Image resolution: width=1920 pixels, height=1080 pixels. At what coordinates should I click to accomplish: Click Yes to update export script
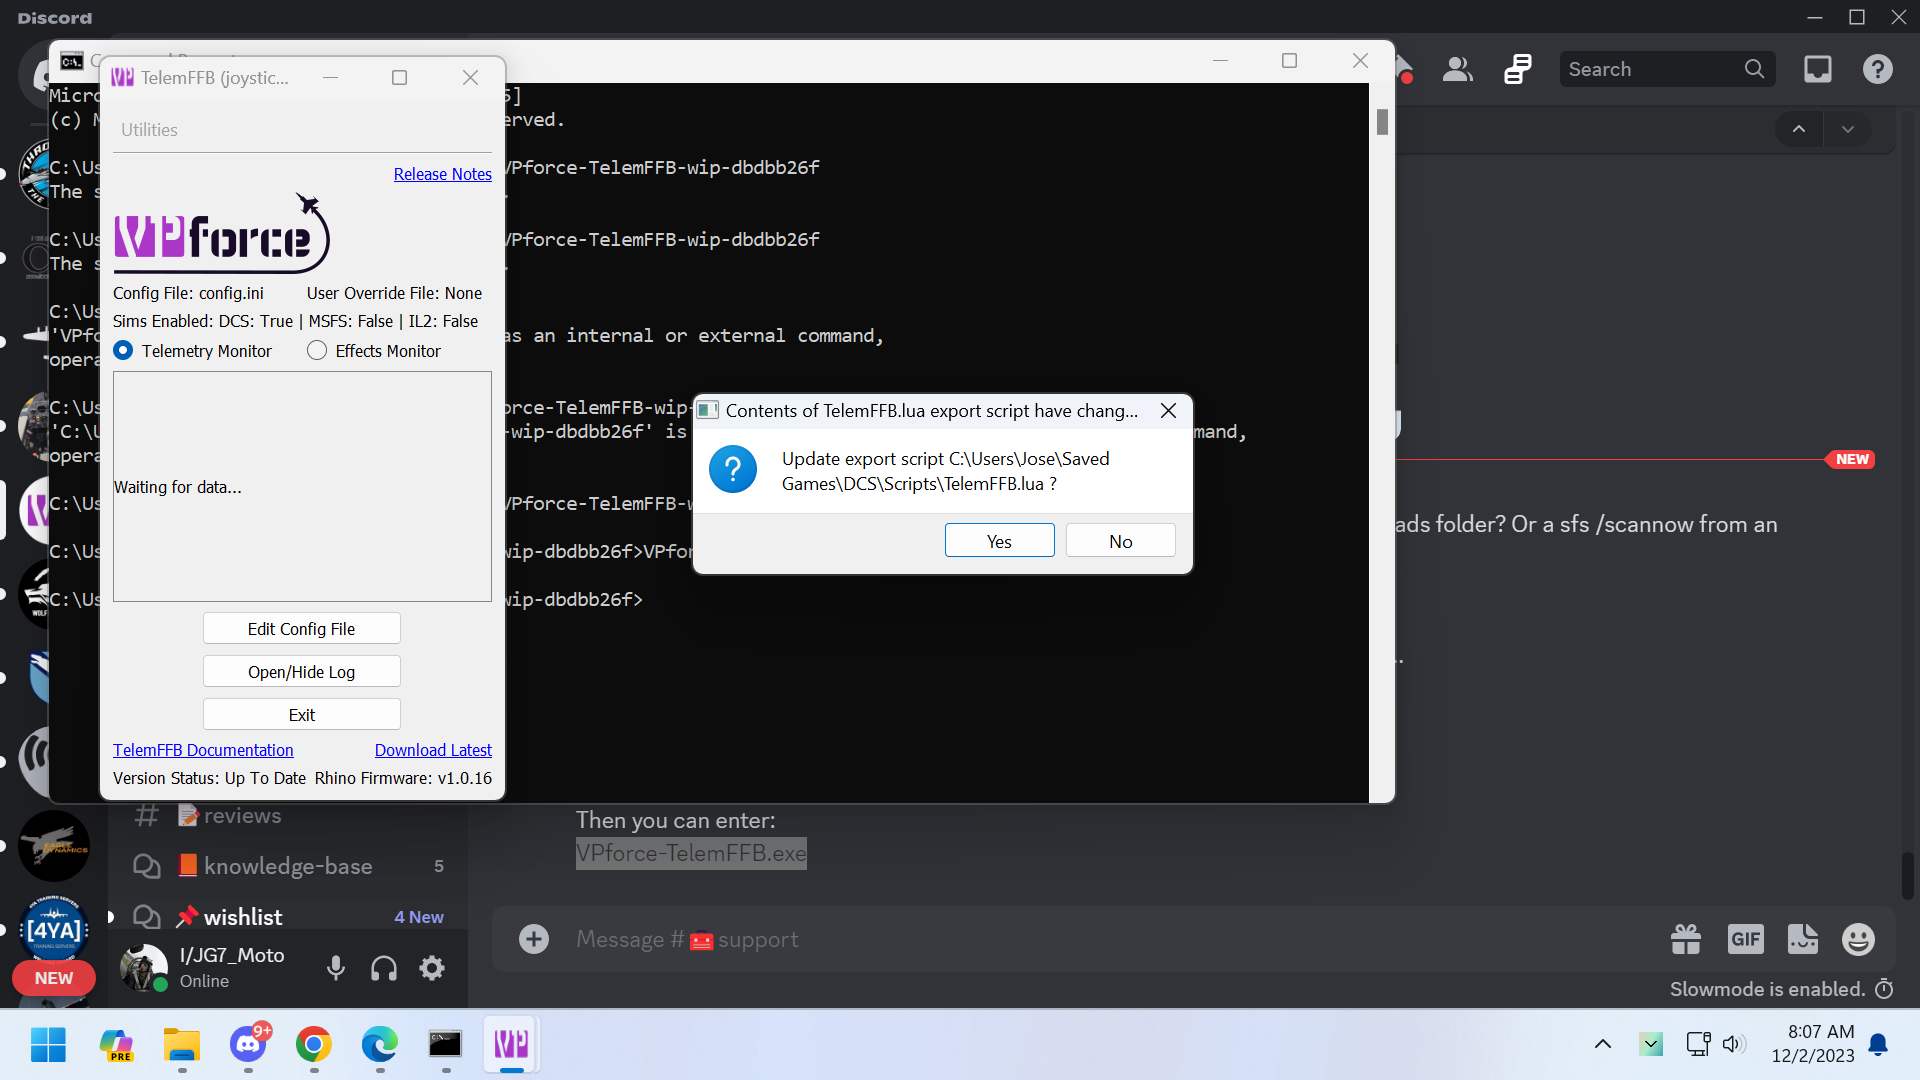(x=999, y=541)
